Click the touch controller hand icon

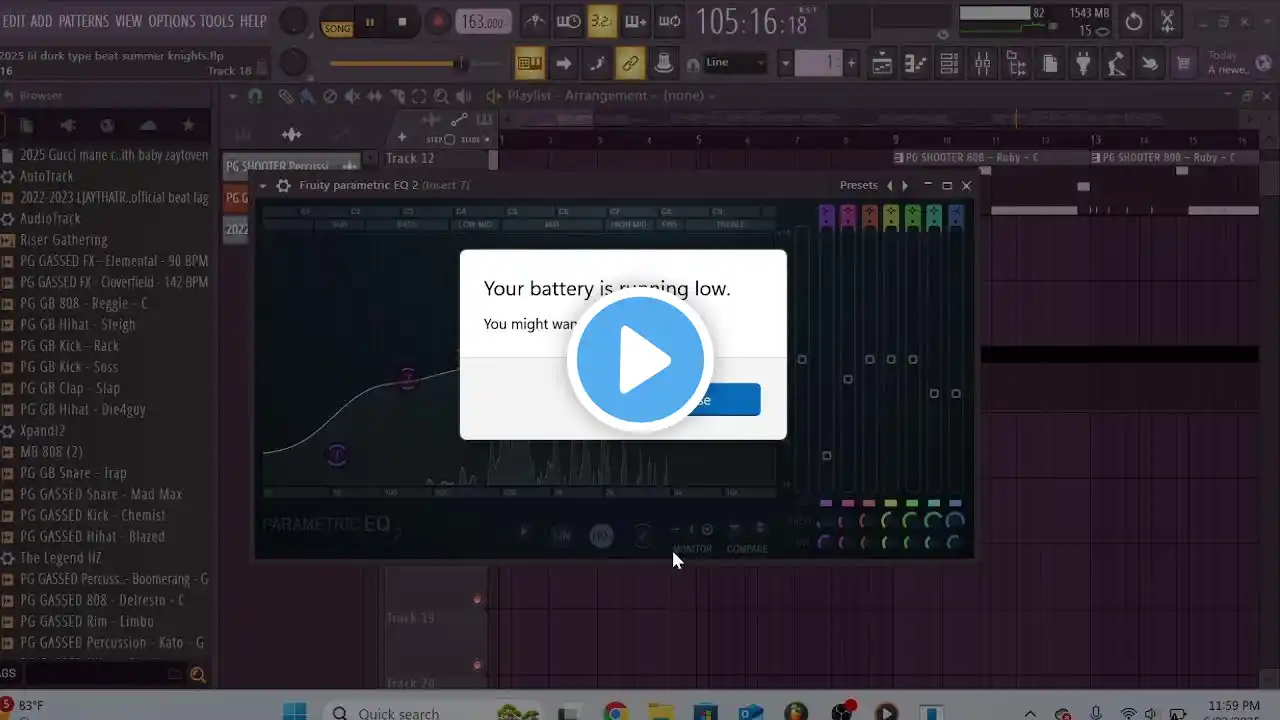point(1150,65)
